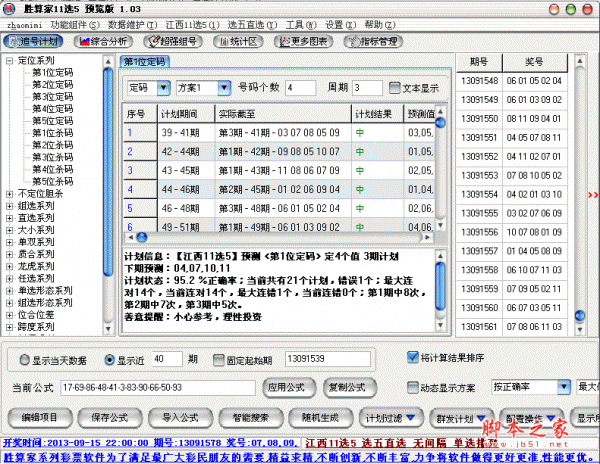The width and height of the screenshot is (600, 464).
Task: Open the 江西11选5 menu
Action: [192, 25]
